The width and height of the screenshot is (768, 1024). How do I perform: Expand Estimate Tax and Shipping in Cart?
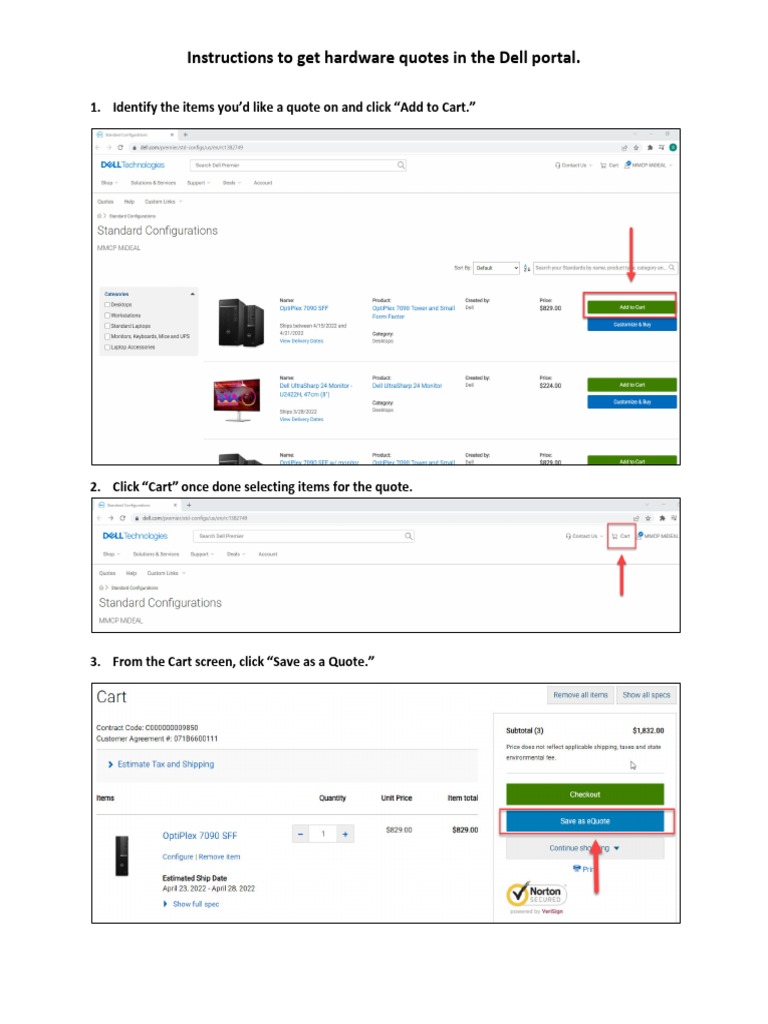161,764
